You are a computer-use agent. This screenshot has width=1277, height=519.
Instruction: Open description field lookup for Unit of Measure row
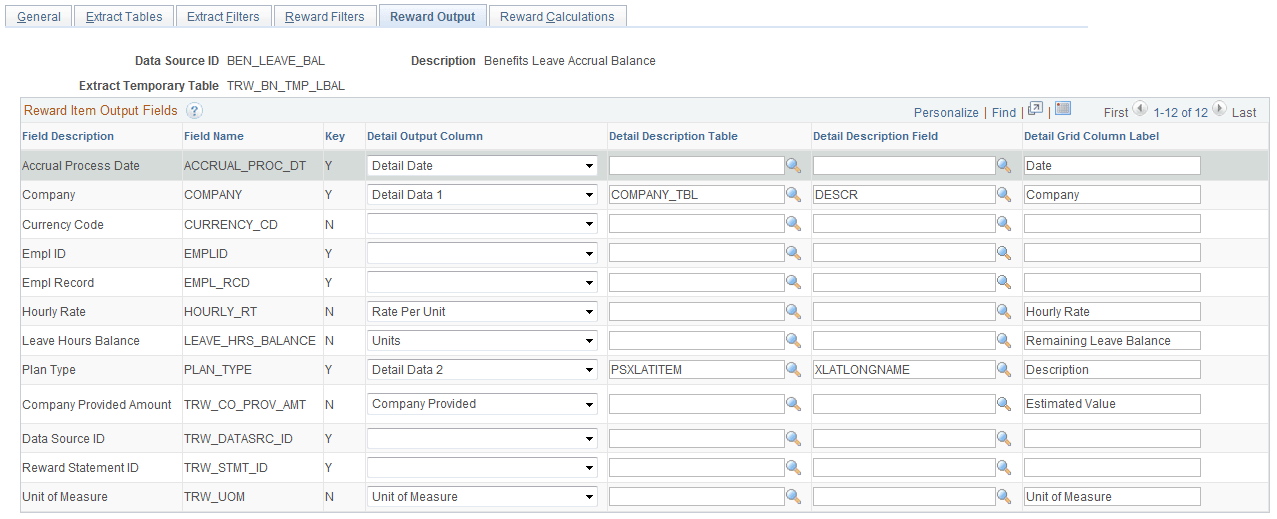click(x=1004, y=496)
